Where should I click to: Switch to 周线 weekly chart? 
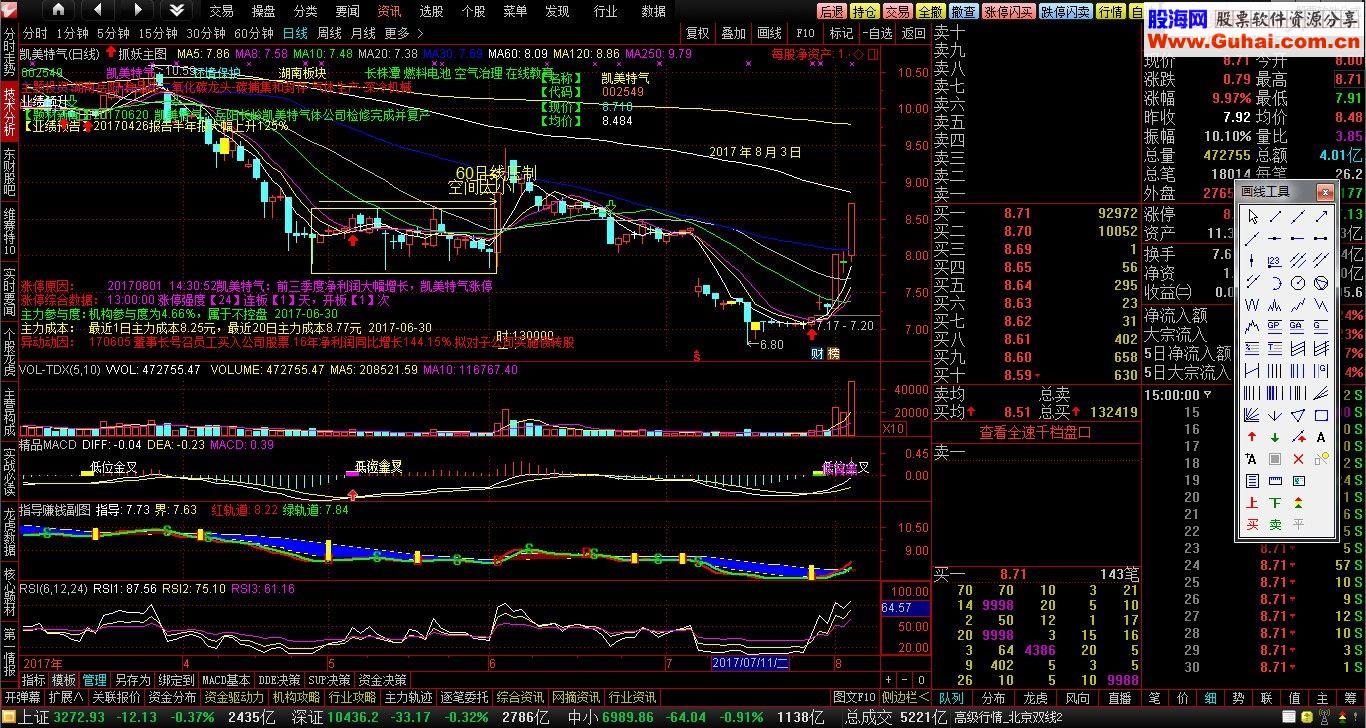pos(329,33)
